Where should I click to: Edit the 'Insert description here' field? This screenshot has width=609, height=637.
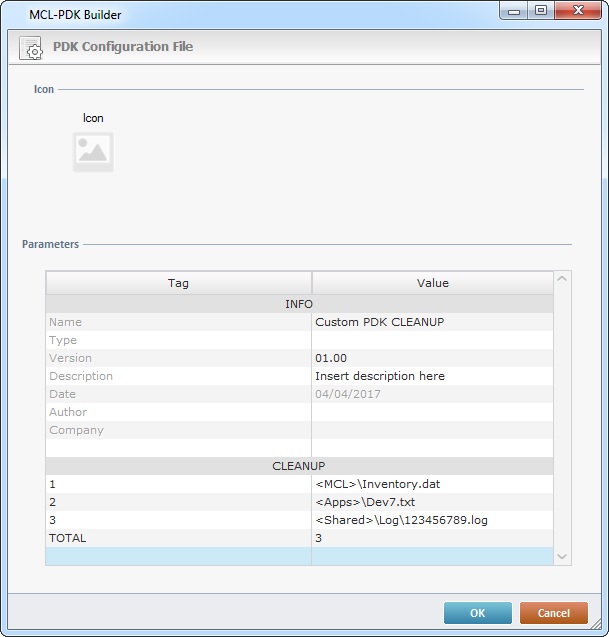pos(431,376)
